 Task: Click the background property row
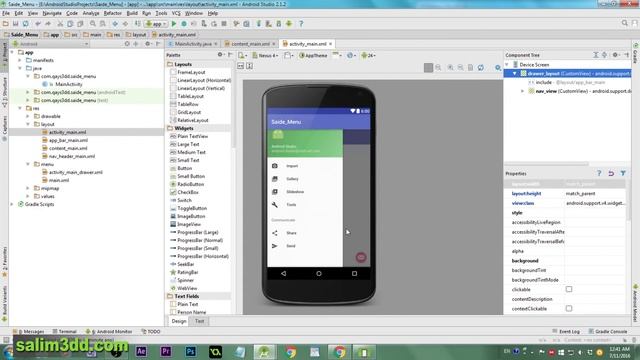pyautogui.click(x=565, y=260)
